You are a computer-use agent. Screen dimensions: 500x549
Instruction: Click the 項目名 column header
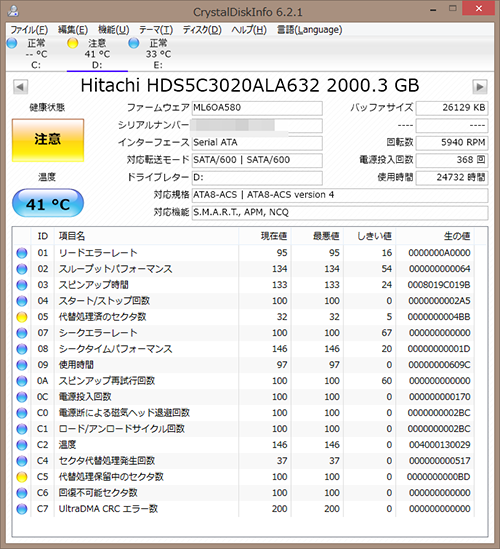point(146,236)
